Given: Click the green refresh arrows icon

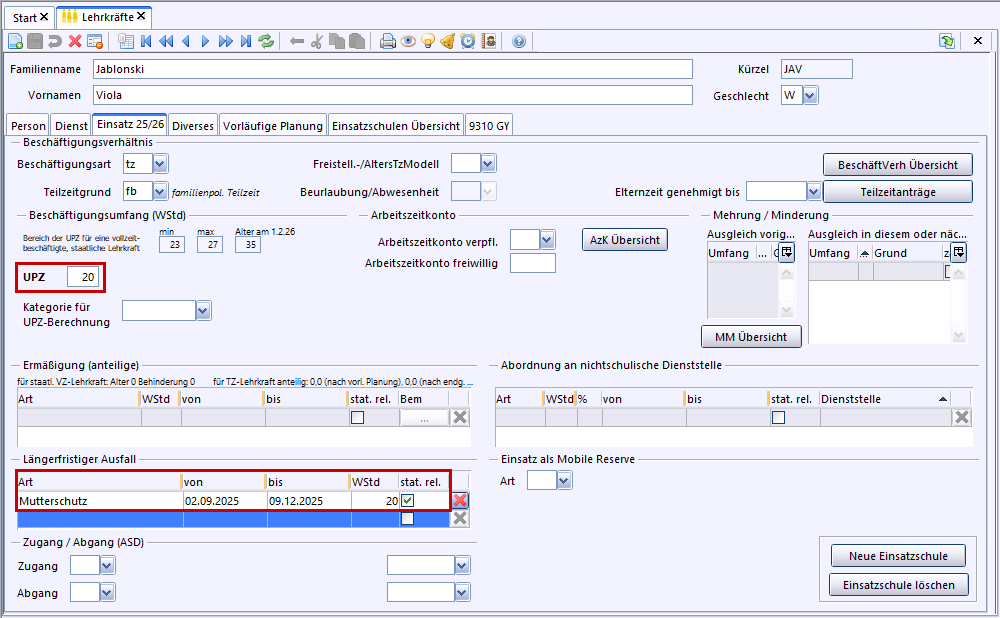Looking at the screenshot, I should click(266, 41).
